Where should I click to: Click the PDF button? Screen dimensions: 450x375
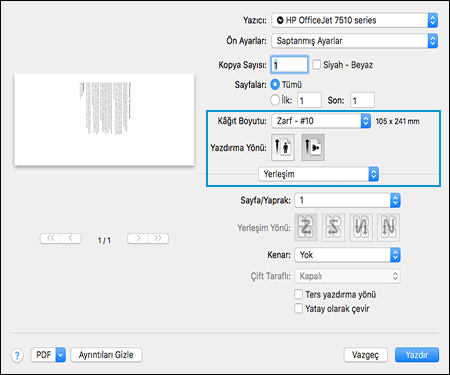click(44, 355)
